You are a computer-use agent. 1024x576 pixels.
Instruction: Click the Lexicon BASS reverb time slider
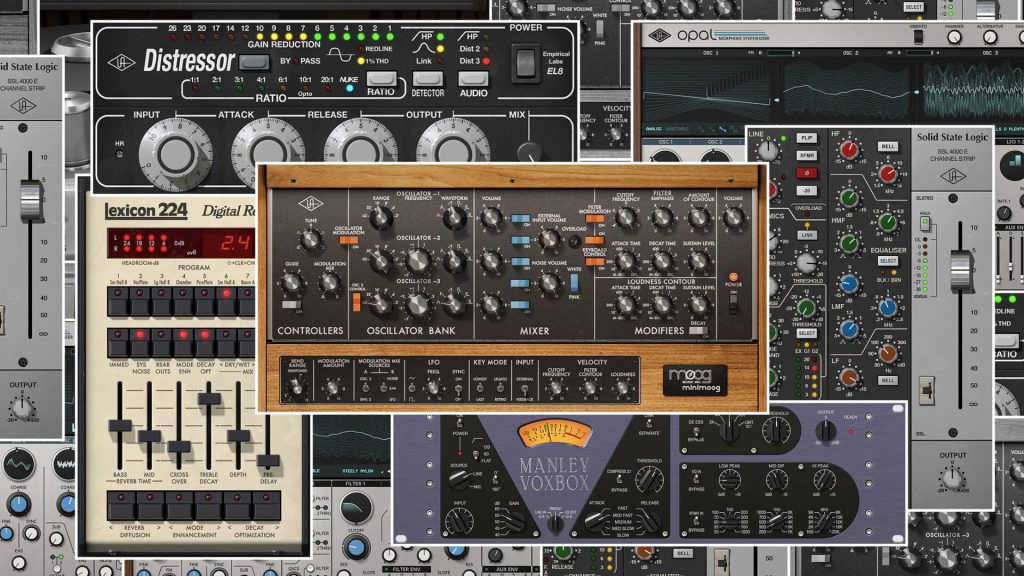pos(120,425)
